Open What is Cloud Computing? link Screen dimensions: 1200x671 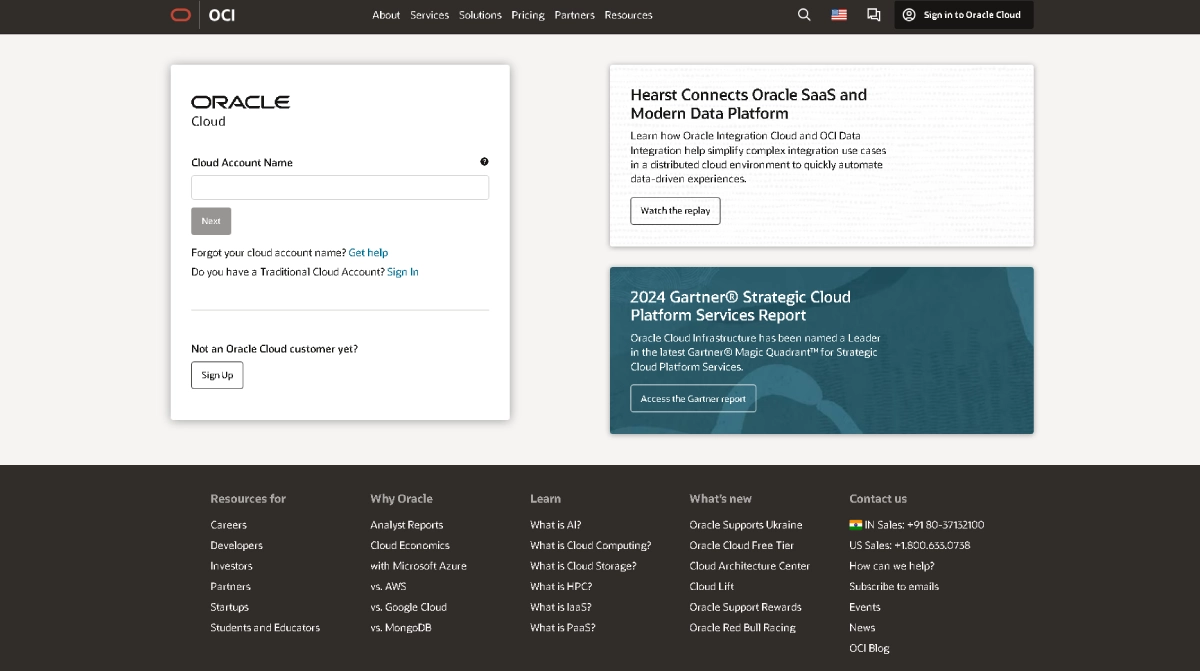coord(590,545)
